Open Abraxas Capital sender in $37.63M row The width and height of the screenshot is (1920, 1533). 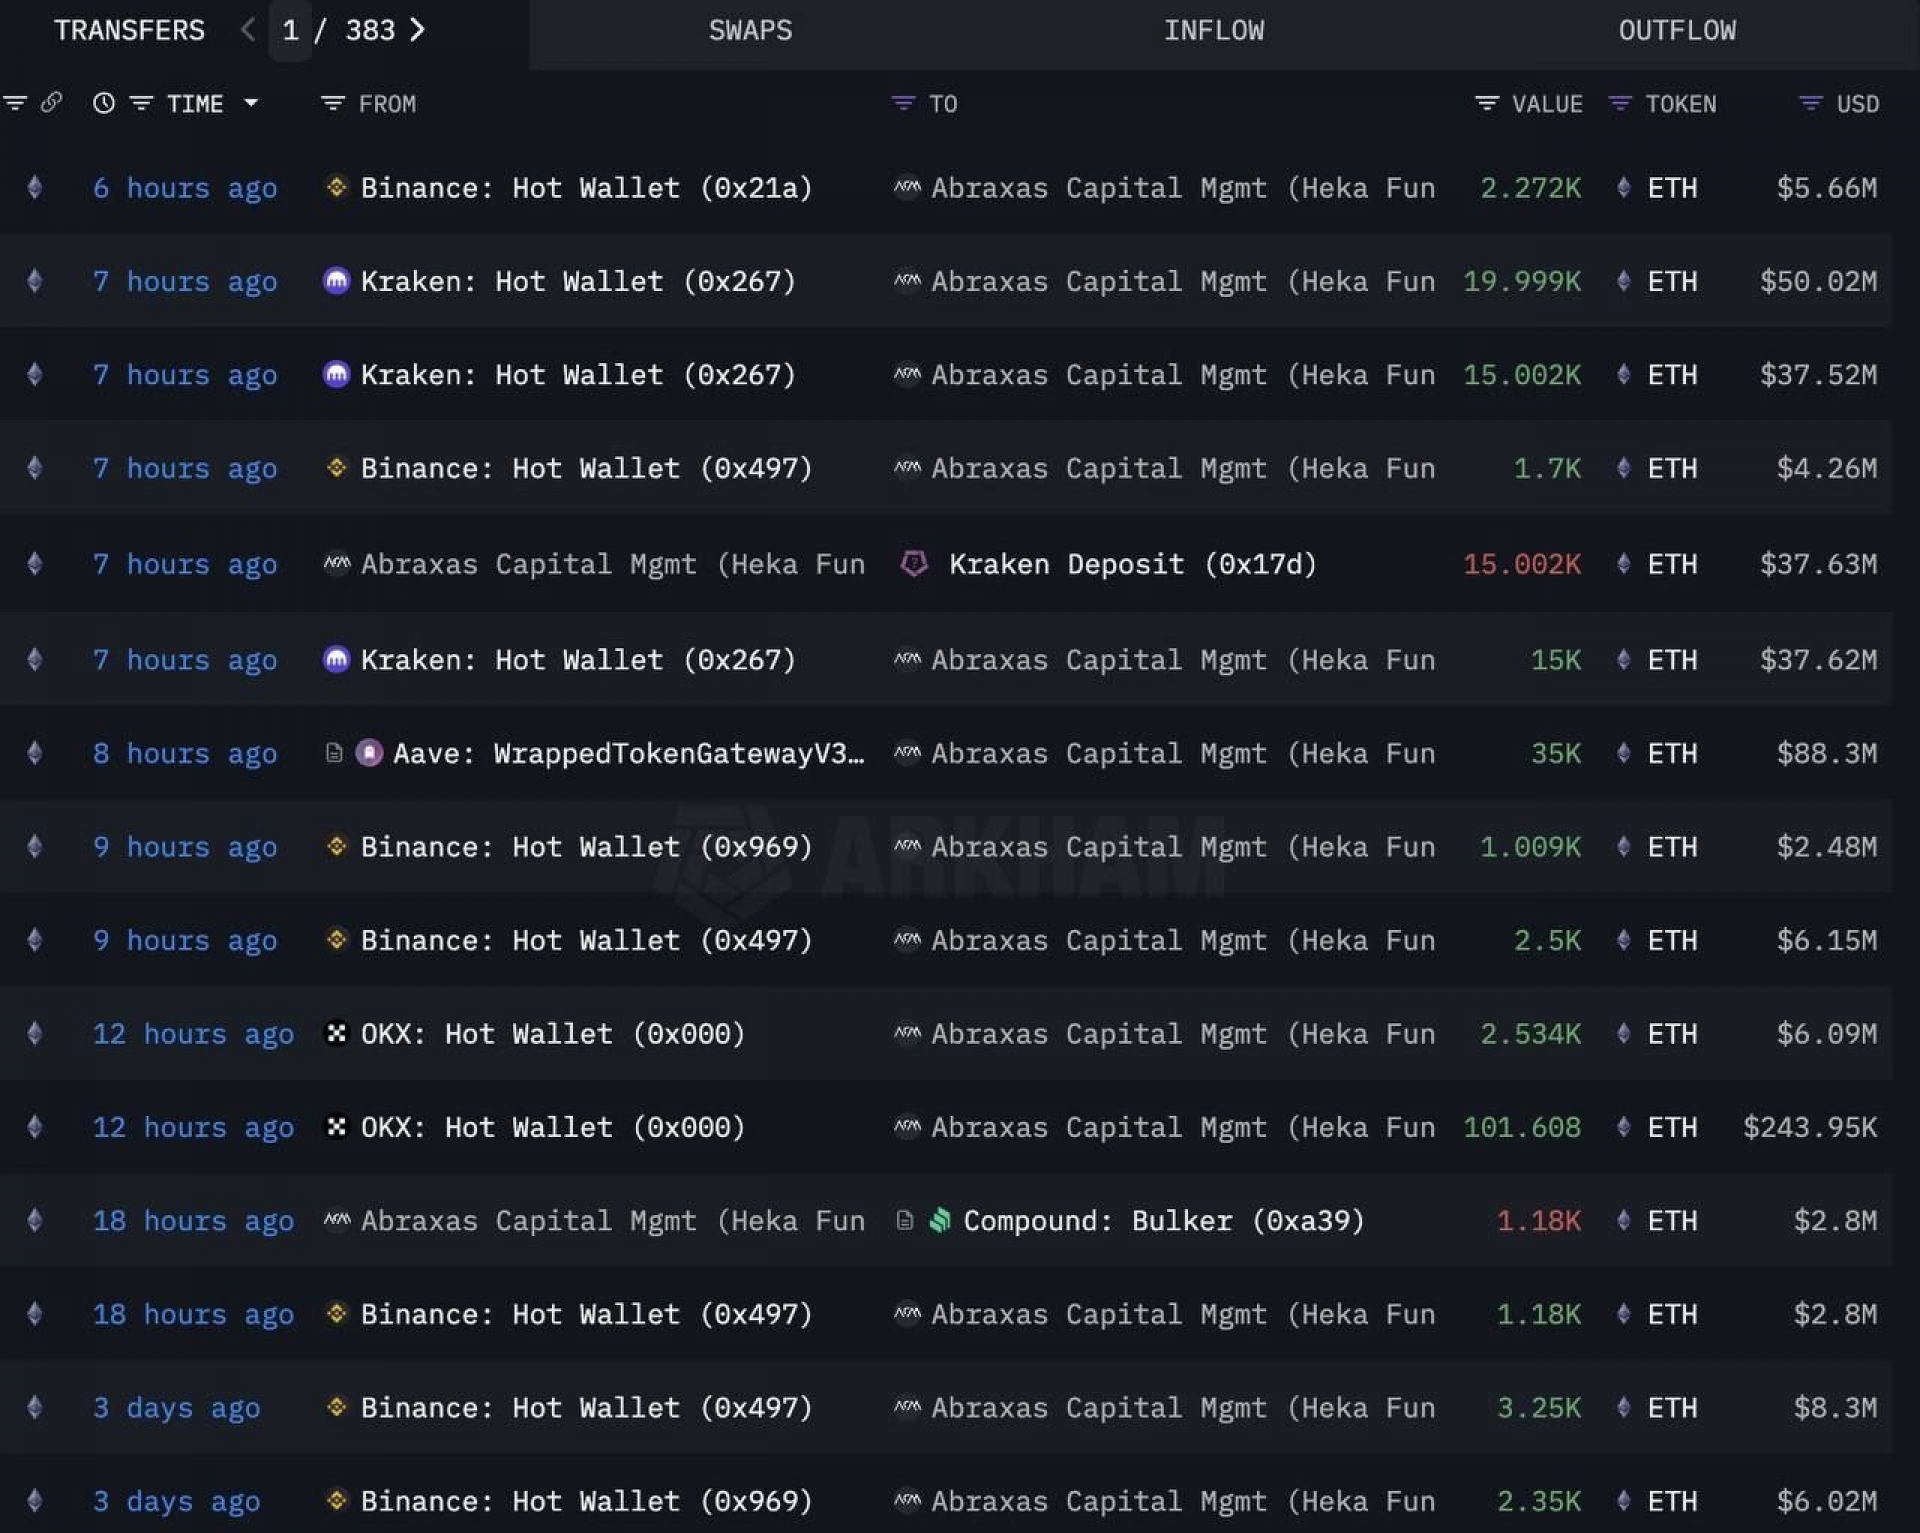tap(612, 565)
